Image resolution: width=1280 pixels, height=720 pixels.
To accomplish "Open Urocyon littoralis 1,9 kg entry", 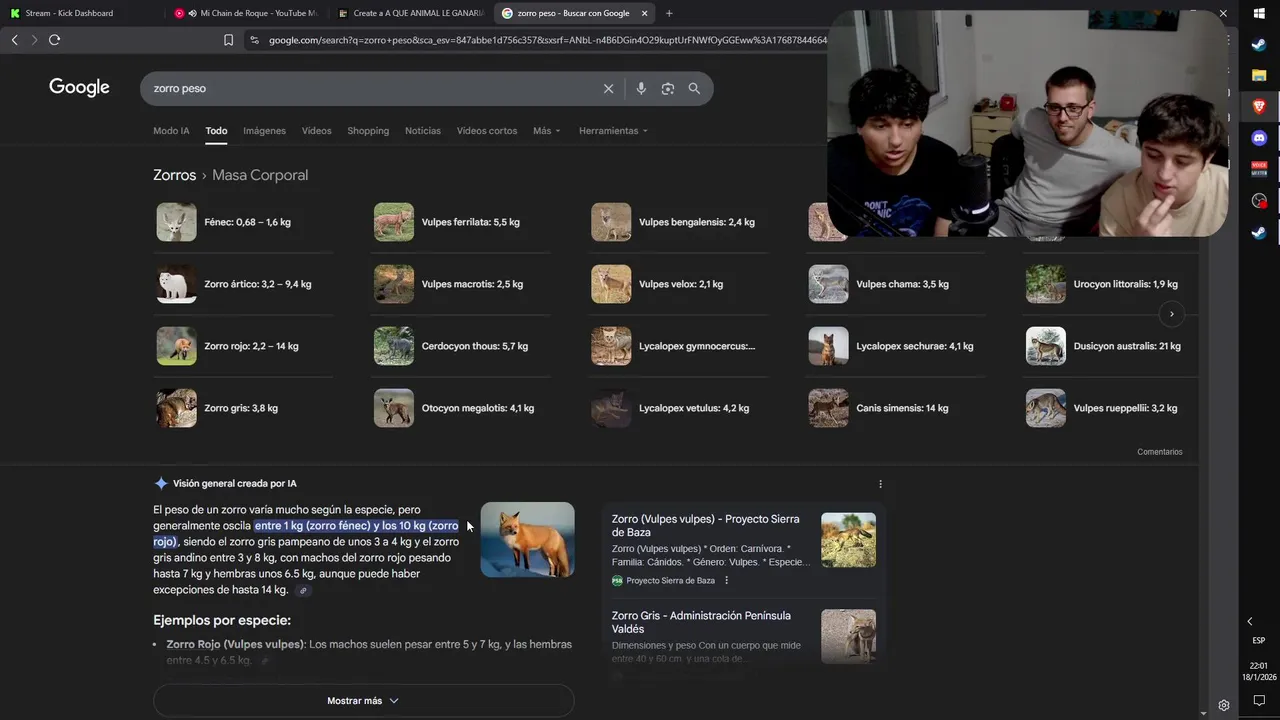I will 1112,284.
